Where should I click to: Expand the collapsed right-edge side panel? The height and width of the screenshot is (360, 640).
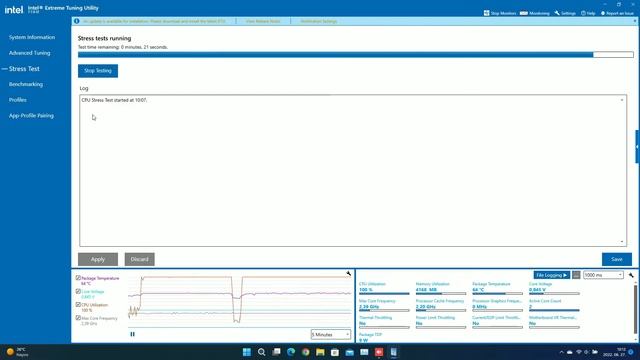point(637,147)
